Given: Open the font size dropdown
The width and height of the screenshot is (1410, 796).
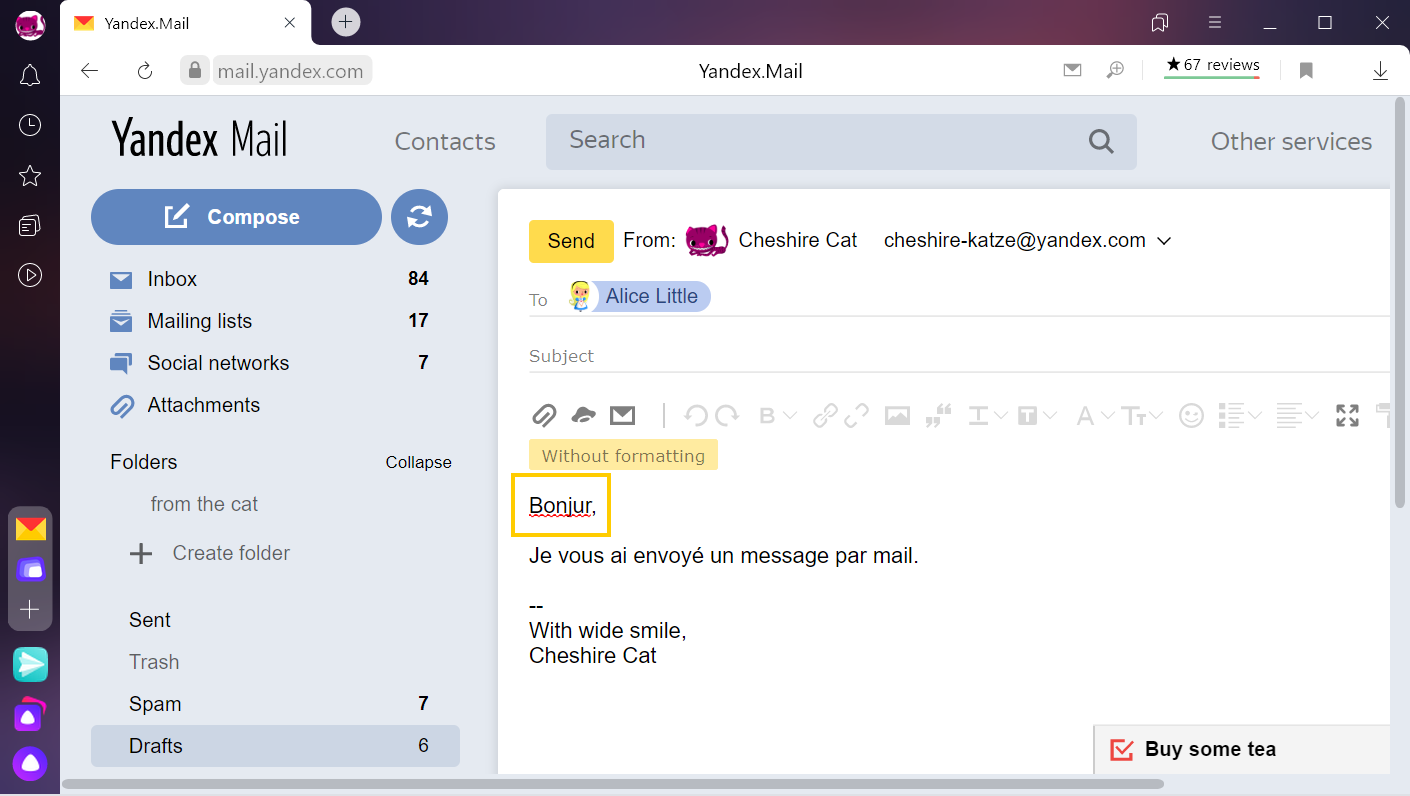Looking at the screenshot, I should (x=1142, y=415).
